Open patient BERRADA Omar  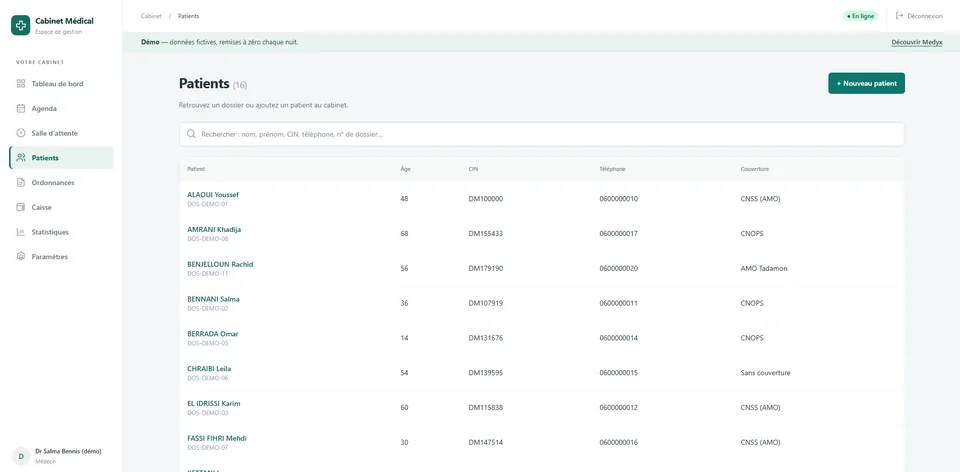[212, 334]
